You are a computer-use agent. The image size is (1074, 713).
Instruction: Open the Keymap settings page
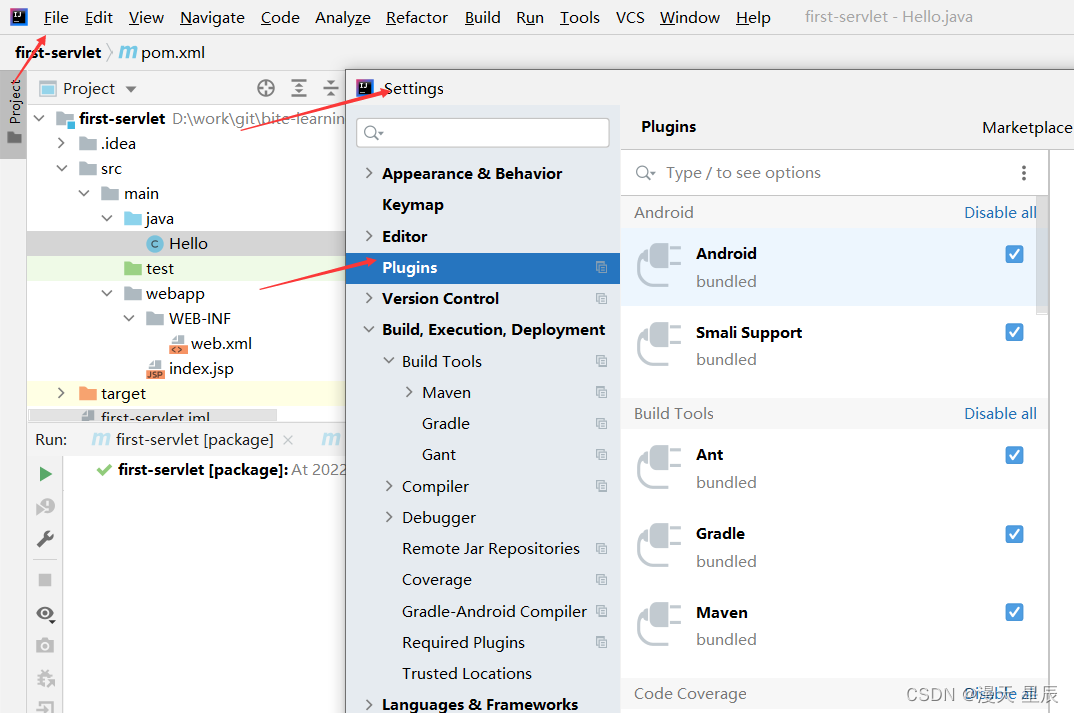click(x=413, y=205)
